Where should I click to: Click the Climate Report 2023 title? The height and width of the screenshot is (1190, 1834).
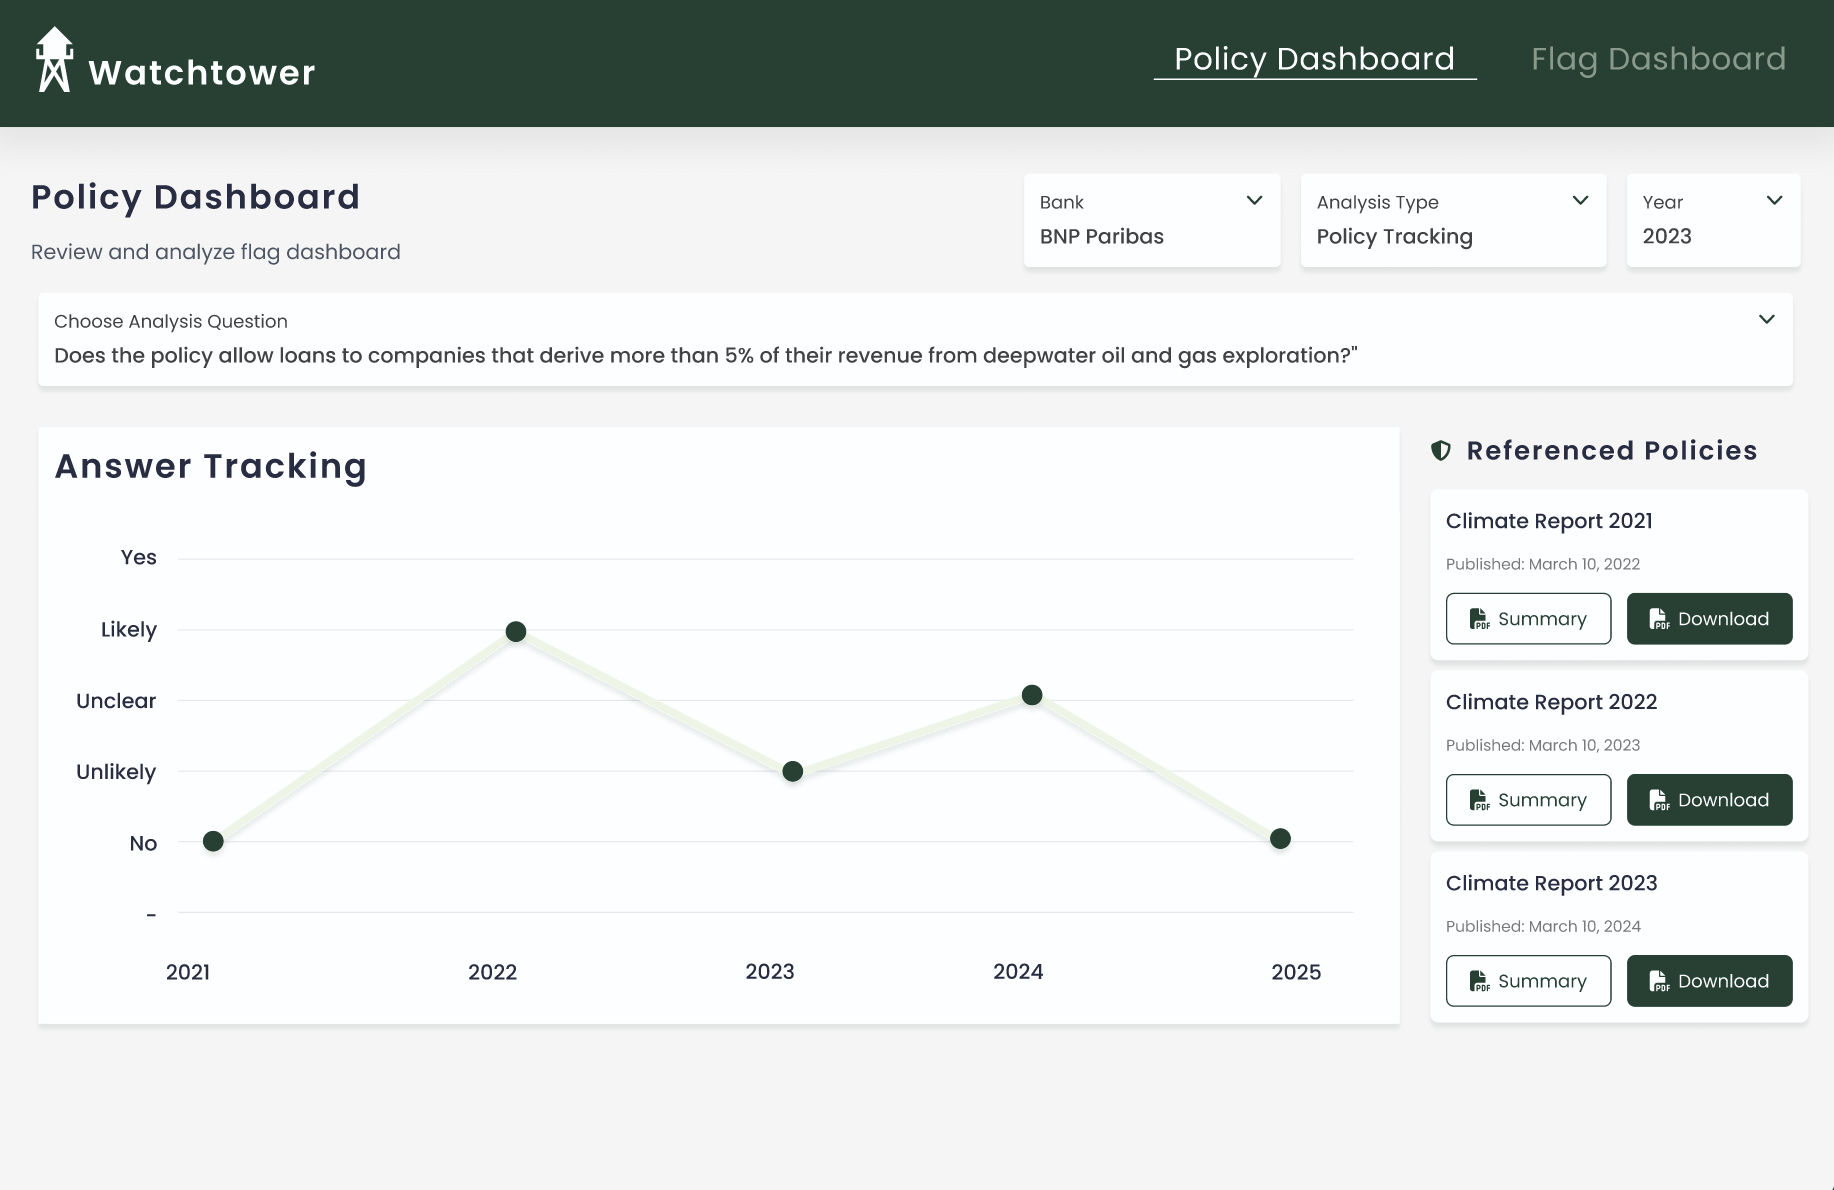coord(1551,883)
